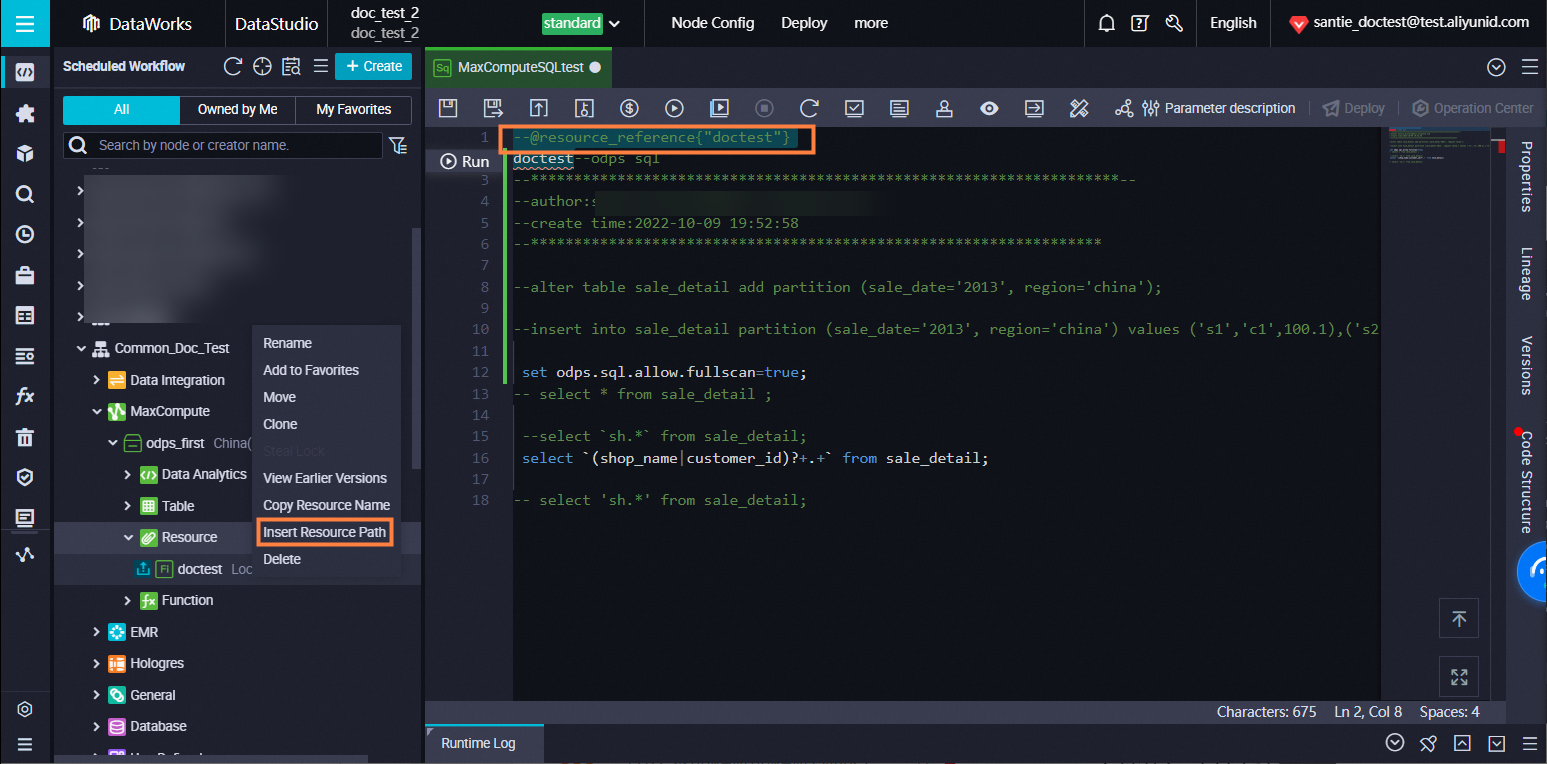Reload the editor with the toolbar refresh icon
Image resolution: width=1547 pixels, height=764 pixels.
809,108
